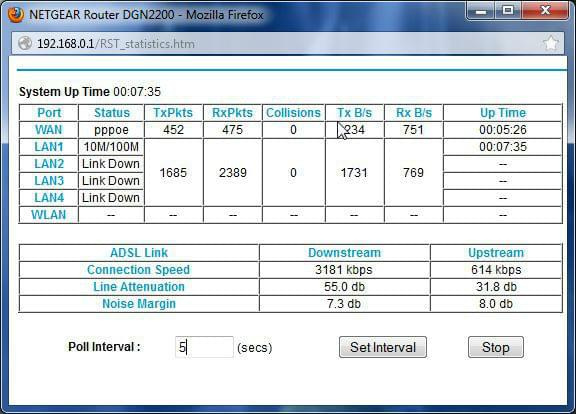Click the Connection Speed row label
The height and width of the screenshot is (414, 576).
[138, 270]
